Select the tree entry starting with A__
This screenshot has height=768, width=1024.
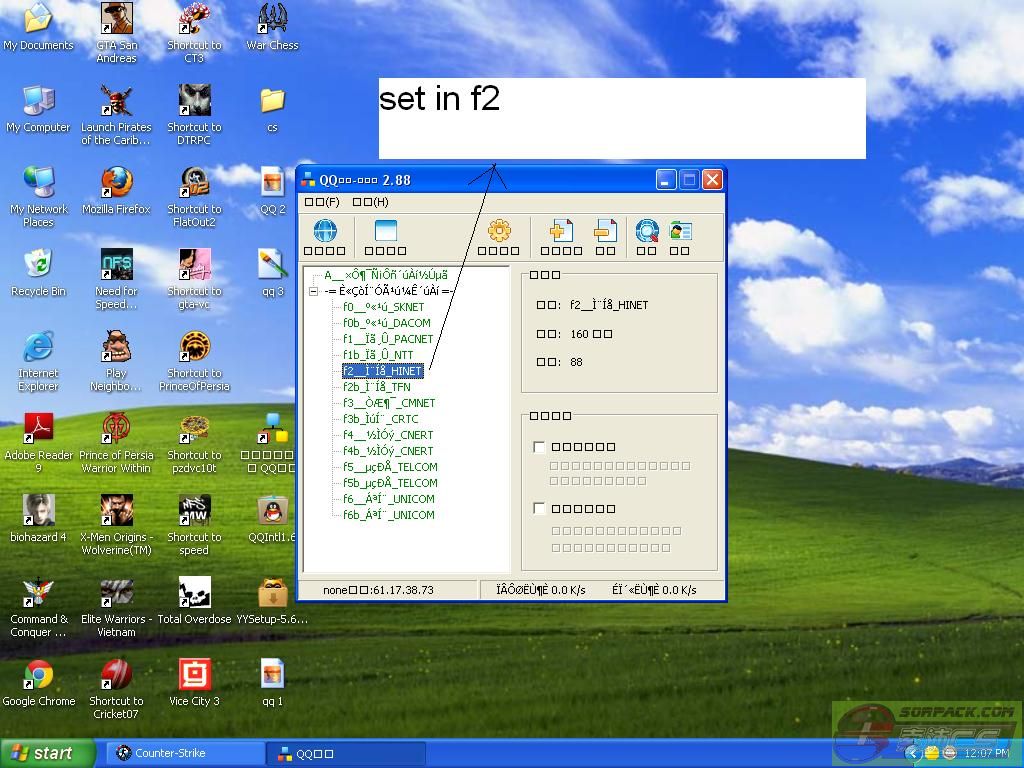386,276
